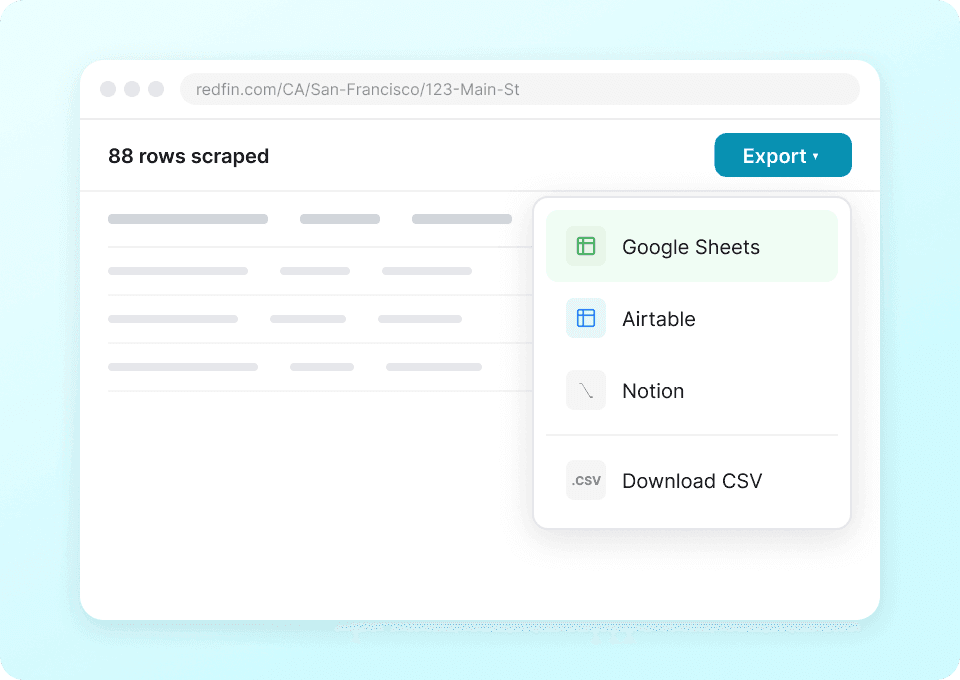Viewport: 960px width, 680px height.
Task: Select the first data row's leftmost placeholder
Action: (x=178, y=271)
